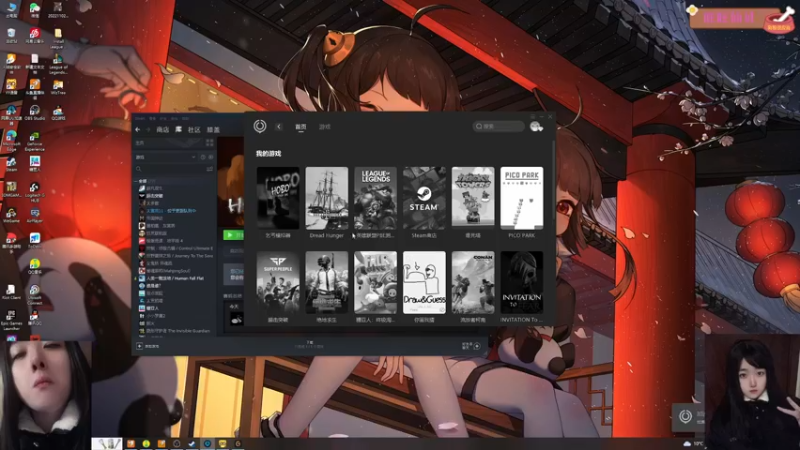Select 主页 row in Steam library
Screen dimensions: 800x450
[x=168, y=143]
